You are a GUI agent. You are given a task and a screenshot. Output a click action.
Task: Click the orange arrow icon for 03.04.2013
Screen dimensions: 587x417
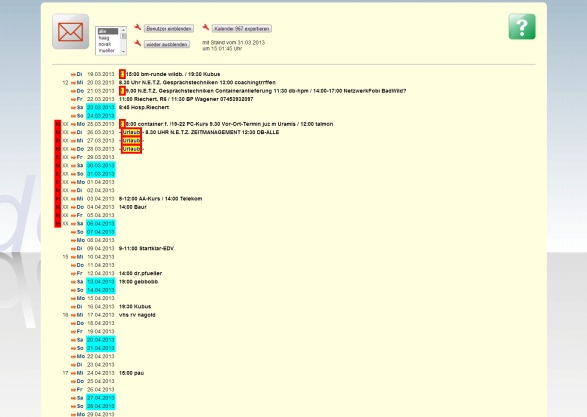(73, 199)
